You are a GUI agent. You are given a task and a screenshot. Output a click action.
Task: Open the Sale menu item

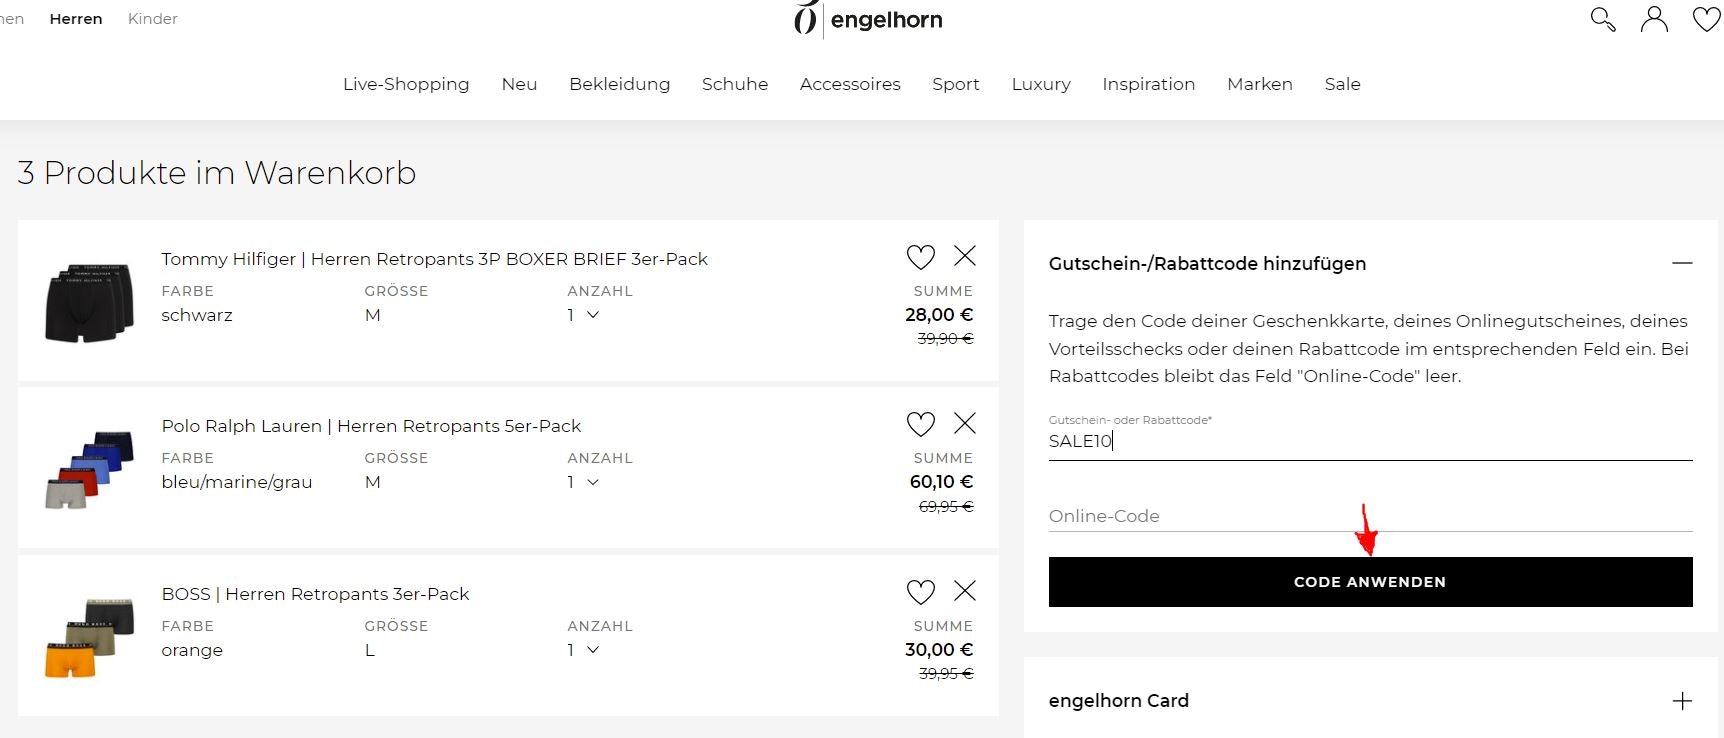(1342, 84)
